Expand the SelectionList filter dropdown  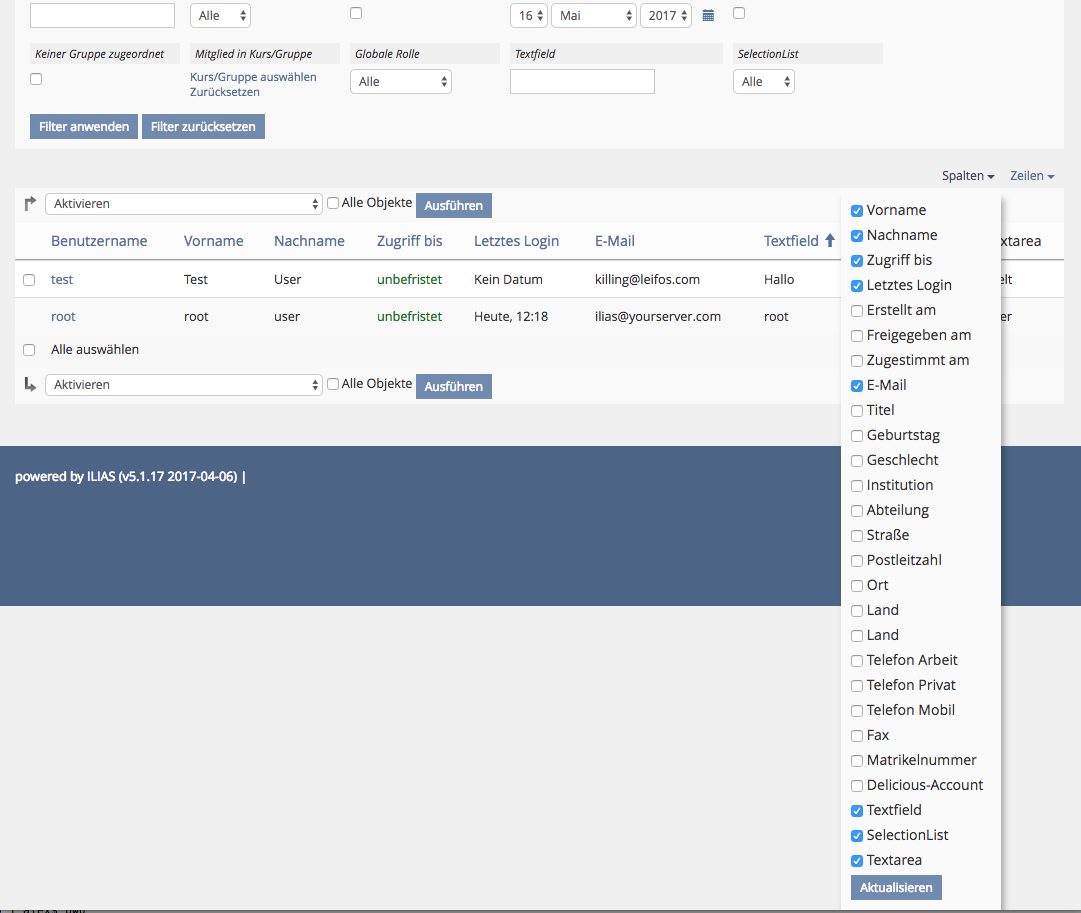pyautogui.click(x=763, y=82)
